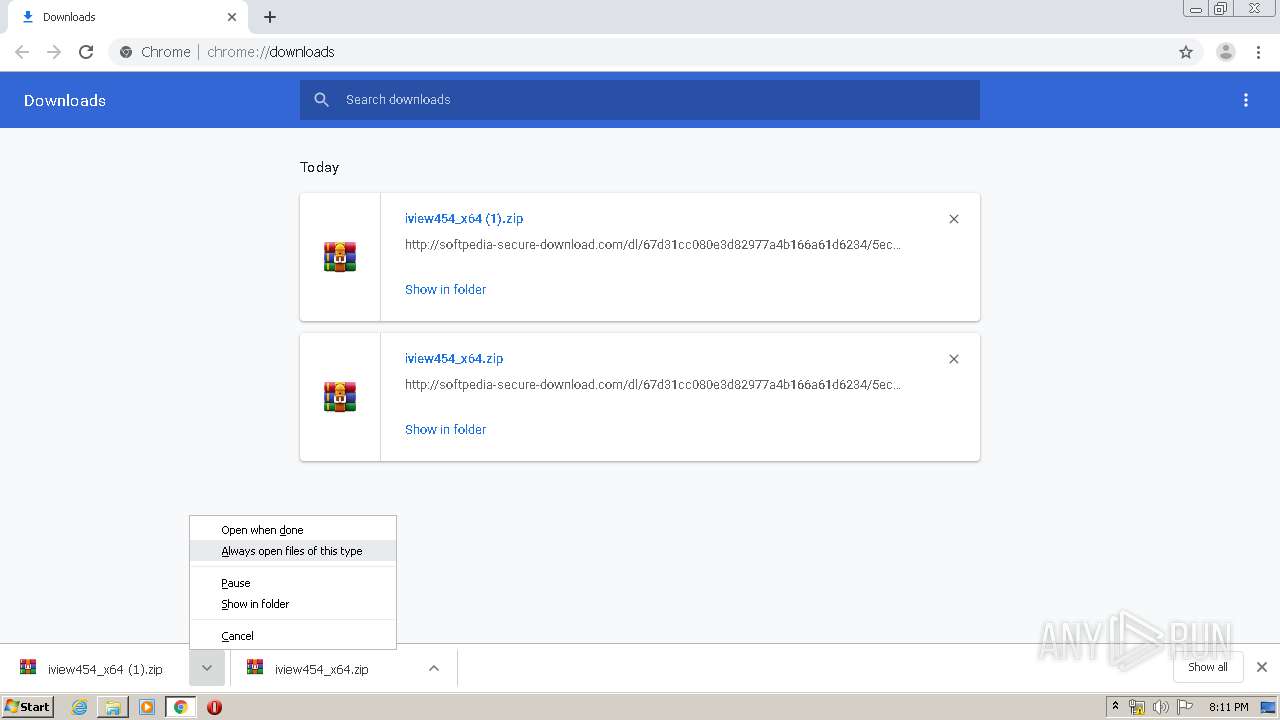Screen dimensions: 1280x720
Task: Close the Downloads tab
Action: tap(232, 17)
